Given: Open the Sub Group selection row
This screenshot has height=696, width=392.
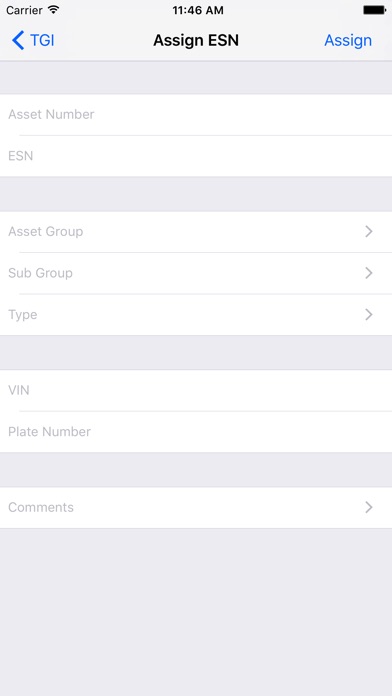Looking at the screenshot, I should coord(196,273).
